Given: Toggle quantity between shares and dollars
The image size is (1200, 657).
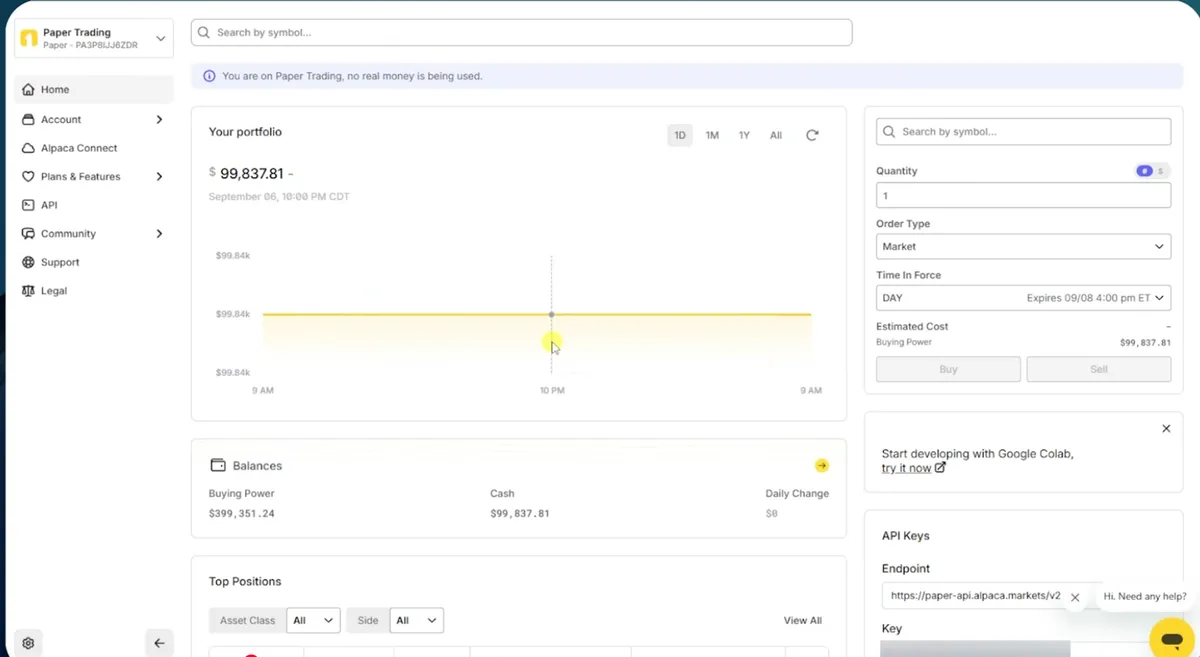Looking at the screenshot, I should click(1152, 171).
